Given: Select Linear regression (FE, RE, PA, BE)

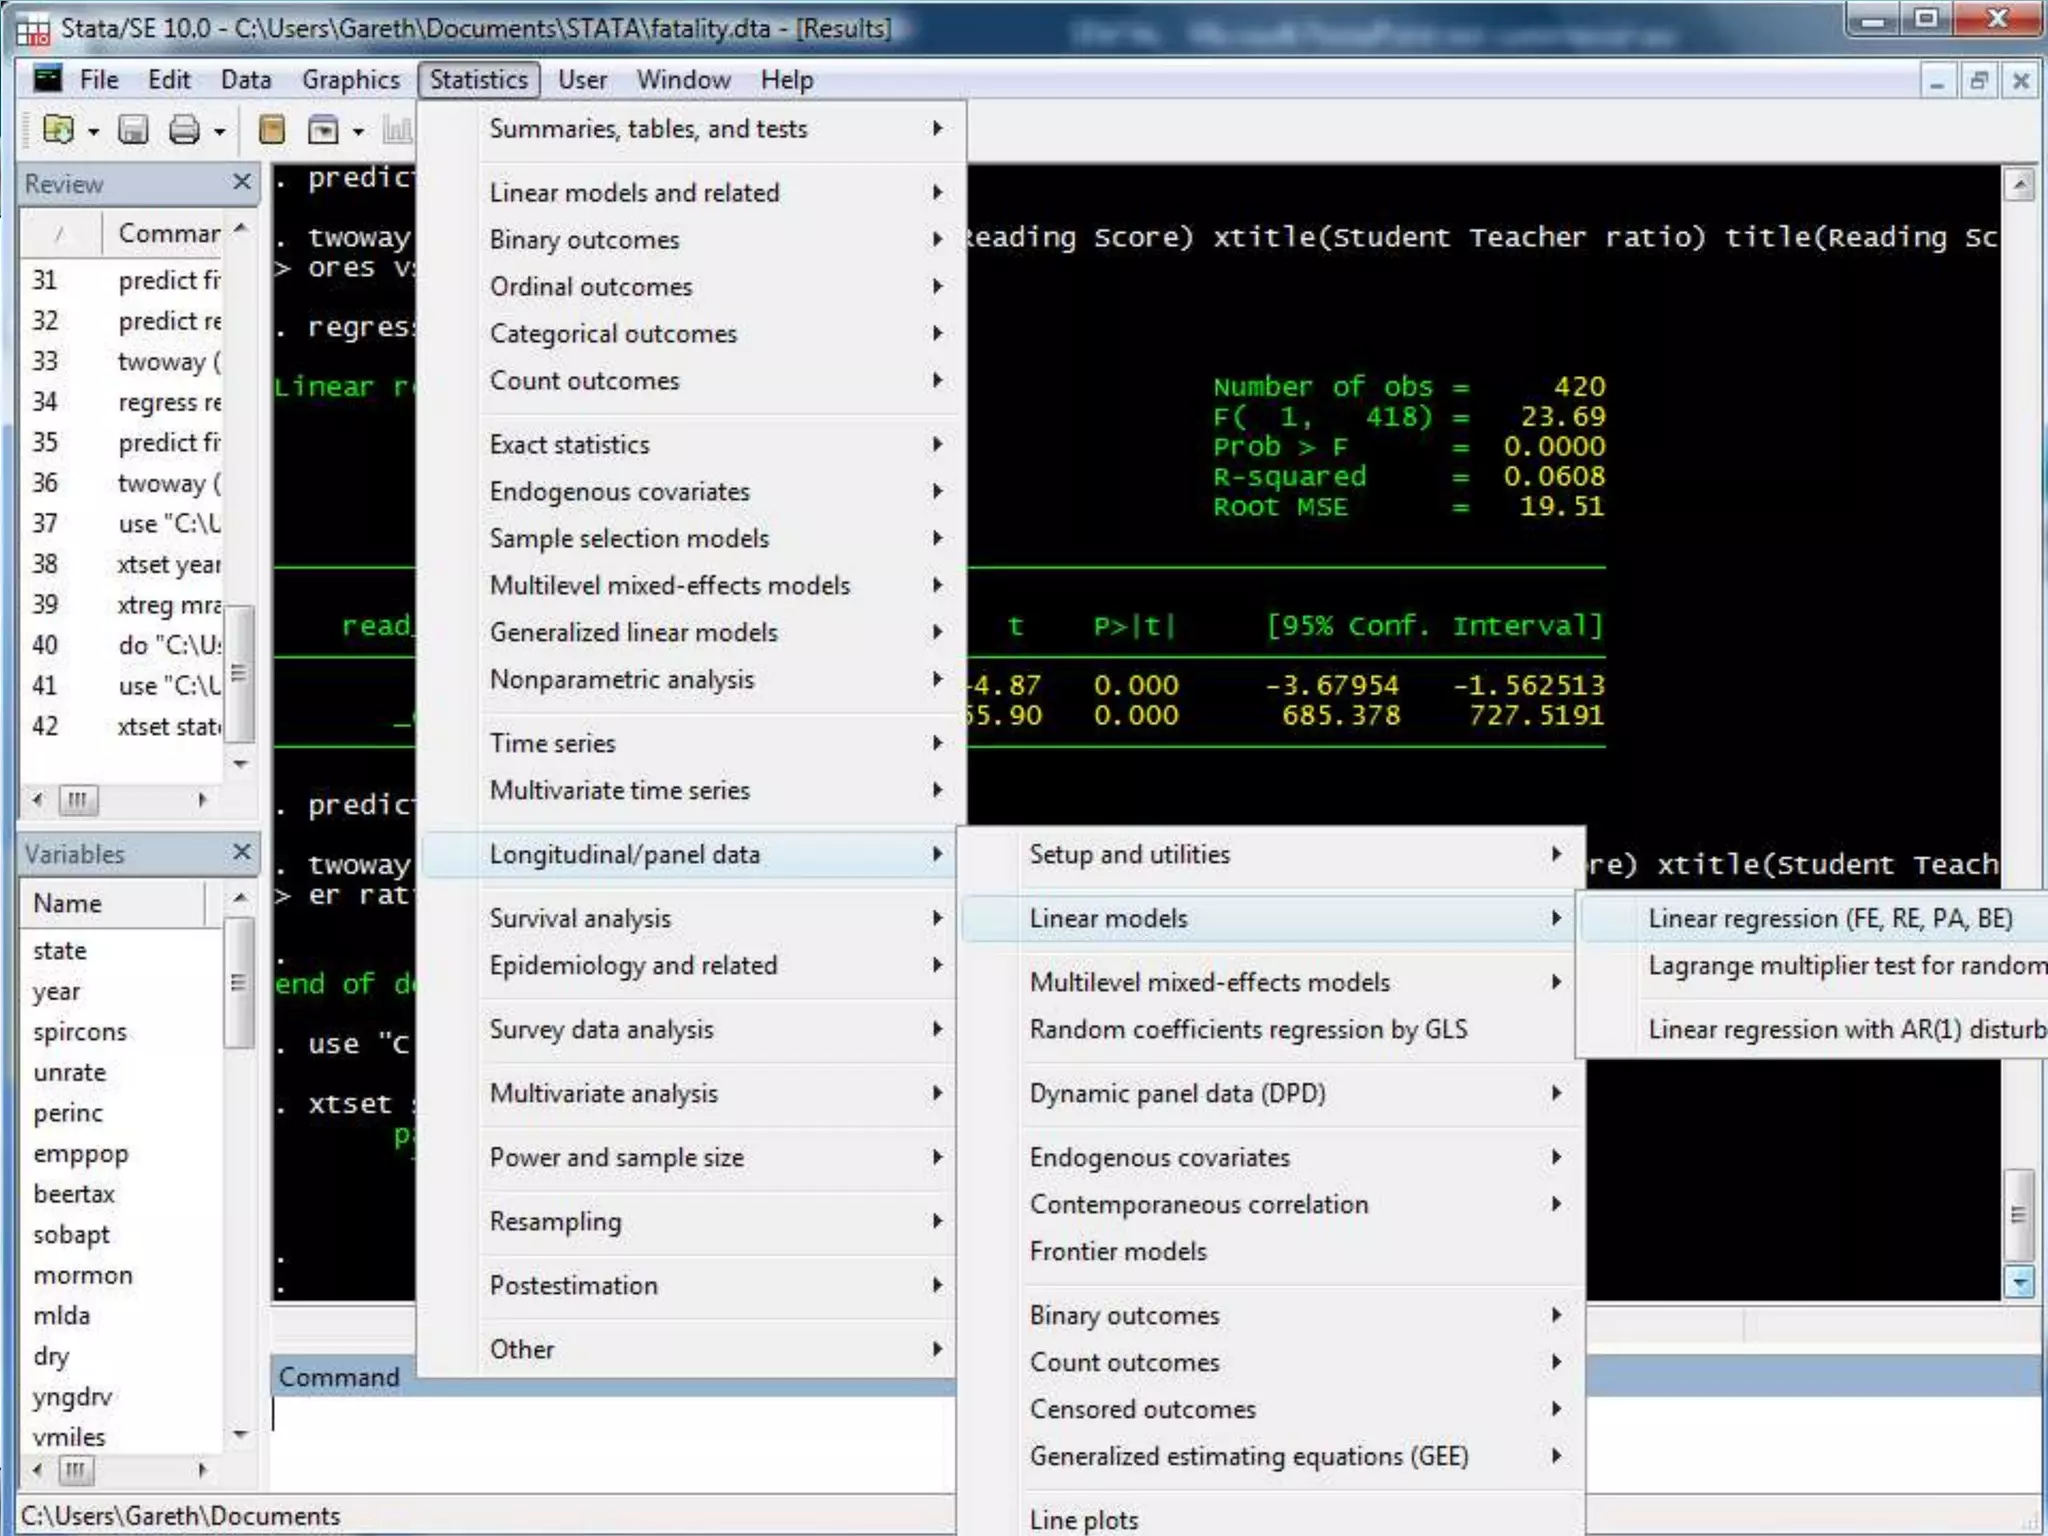Looking at the screenshot, I should (x=1829, y=918).
